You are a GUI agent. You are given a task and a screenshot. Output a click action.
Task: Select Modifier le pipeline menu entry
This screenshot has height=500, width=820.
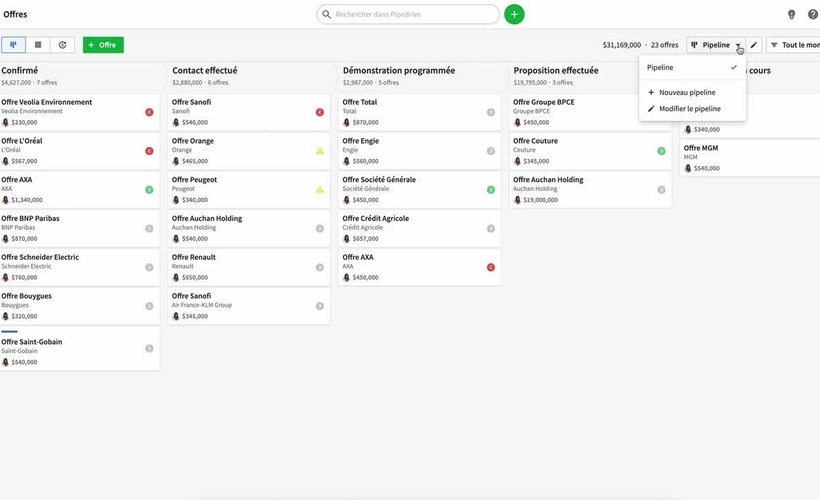(689, 108)
